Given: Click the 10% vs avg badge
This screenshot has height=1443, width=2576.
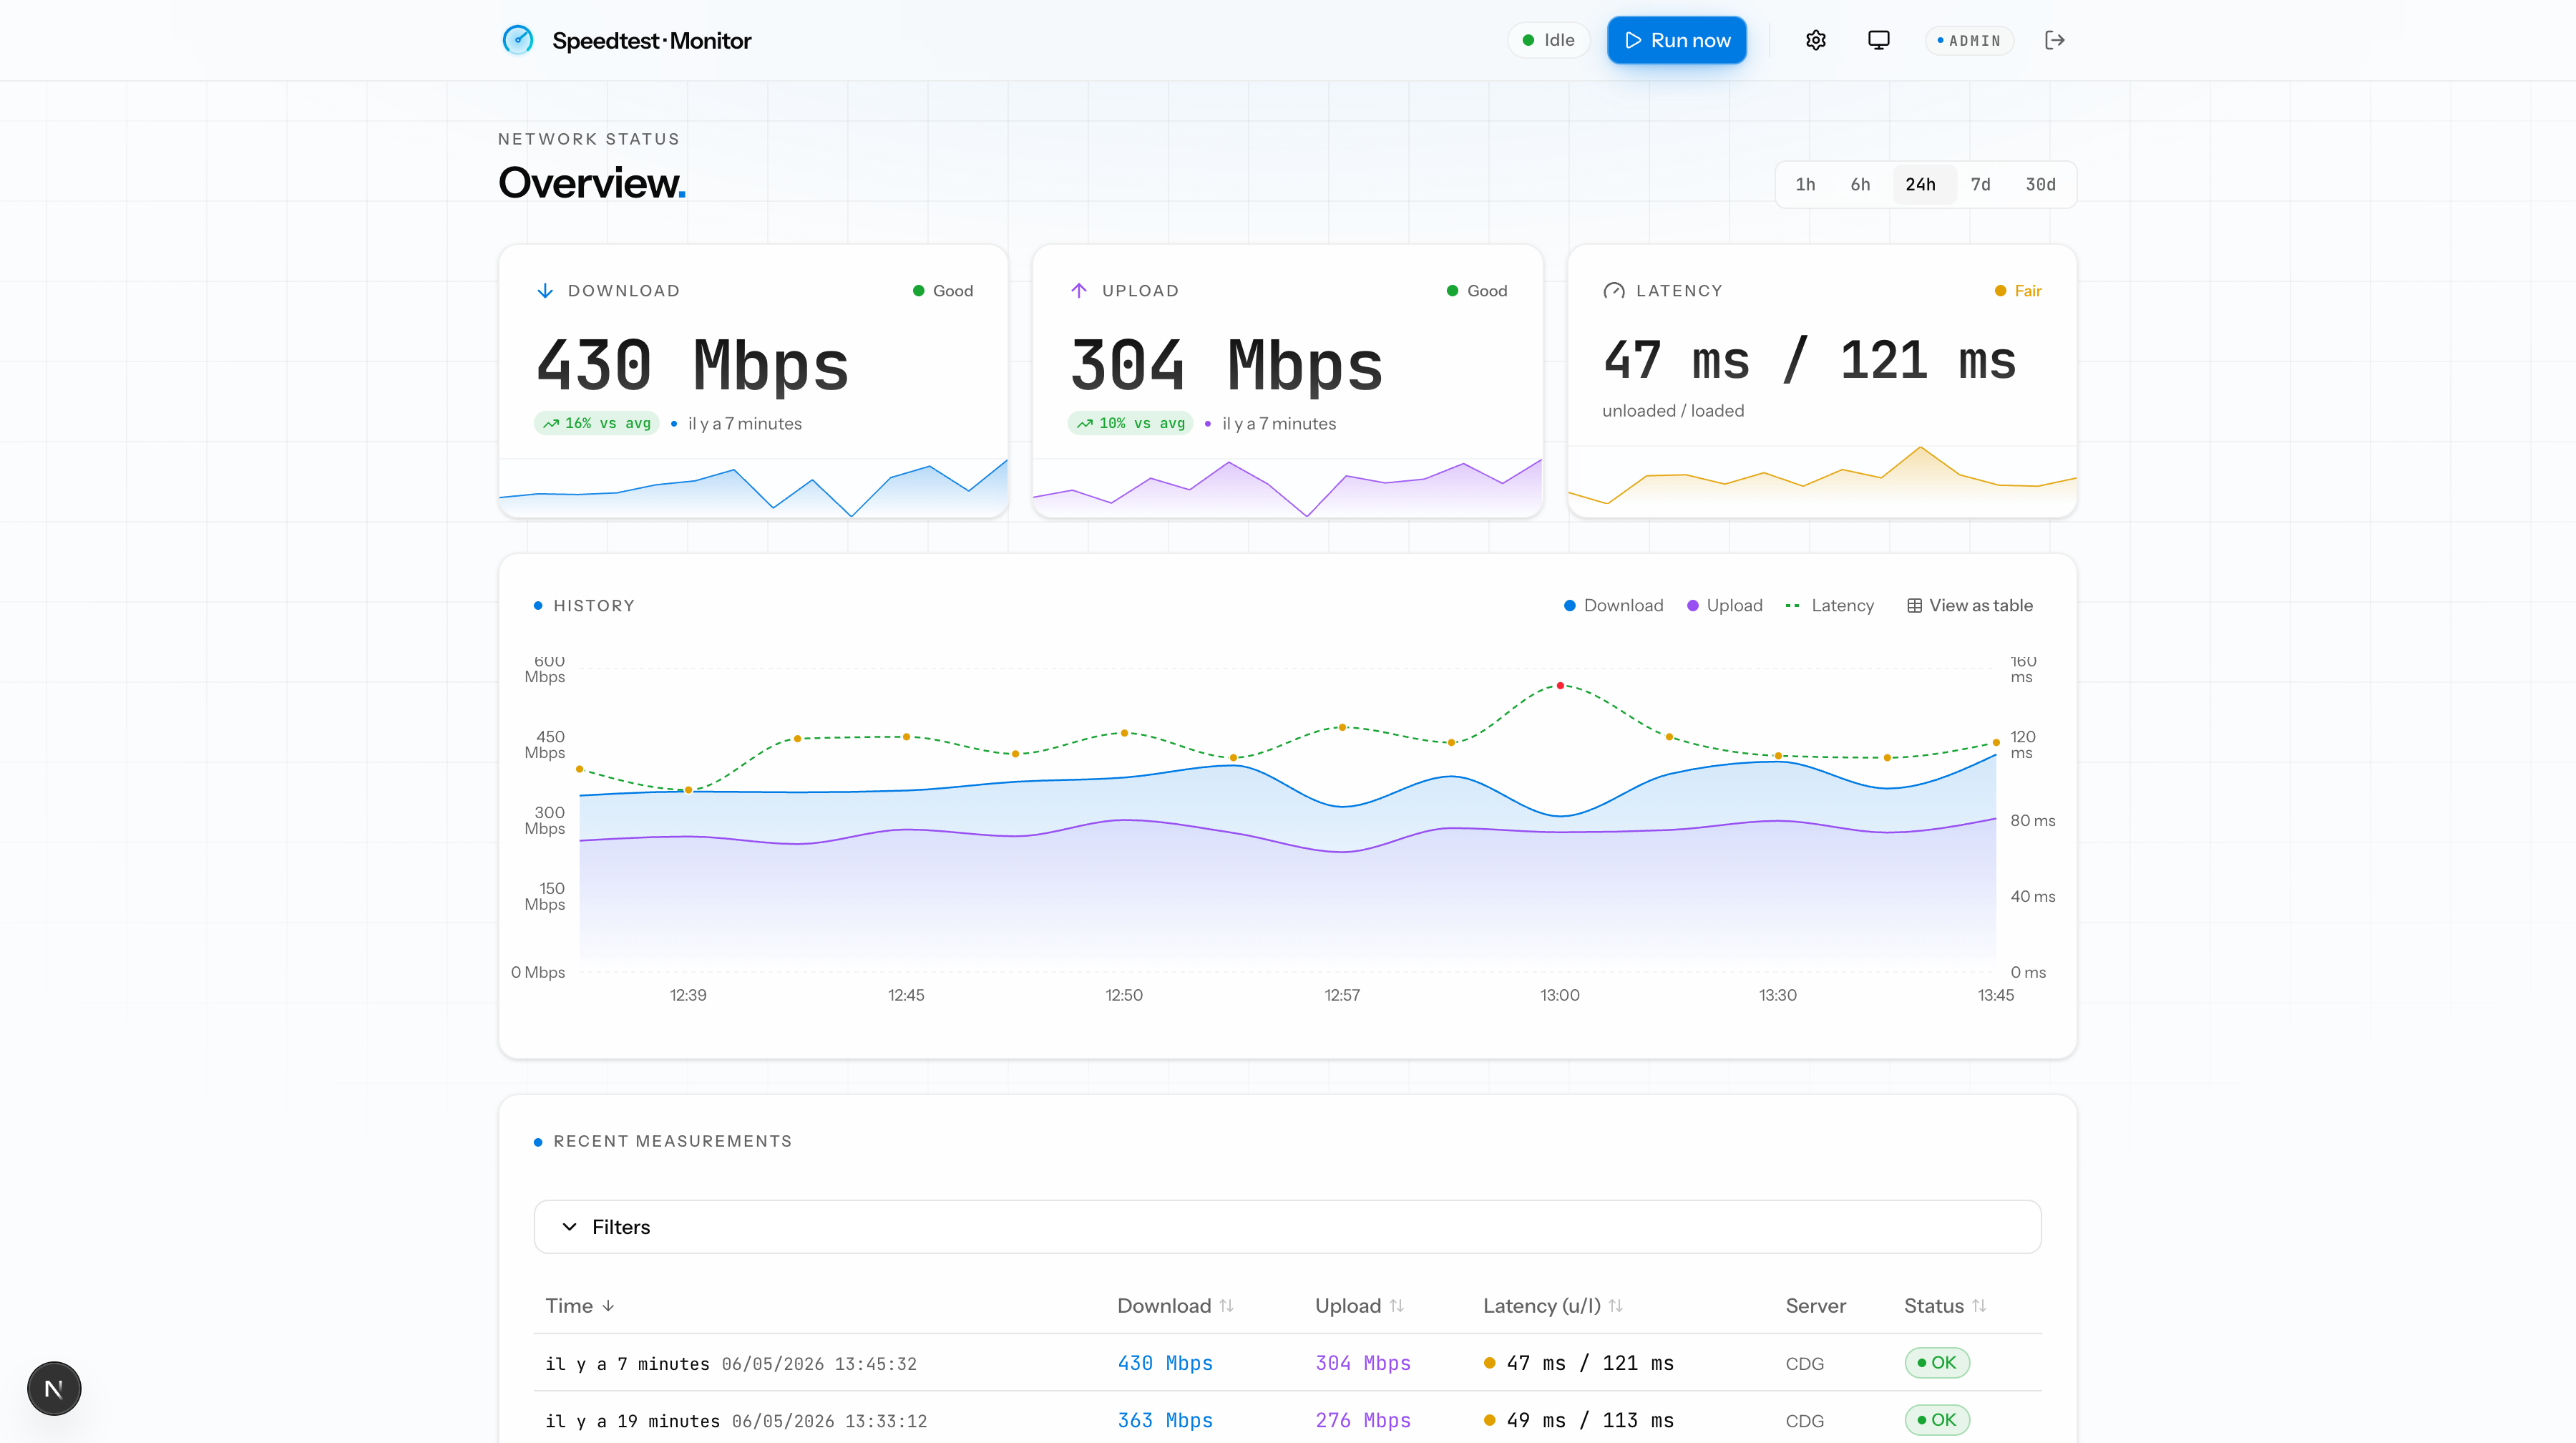Looking at the screenshot, I should 1131,424.
